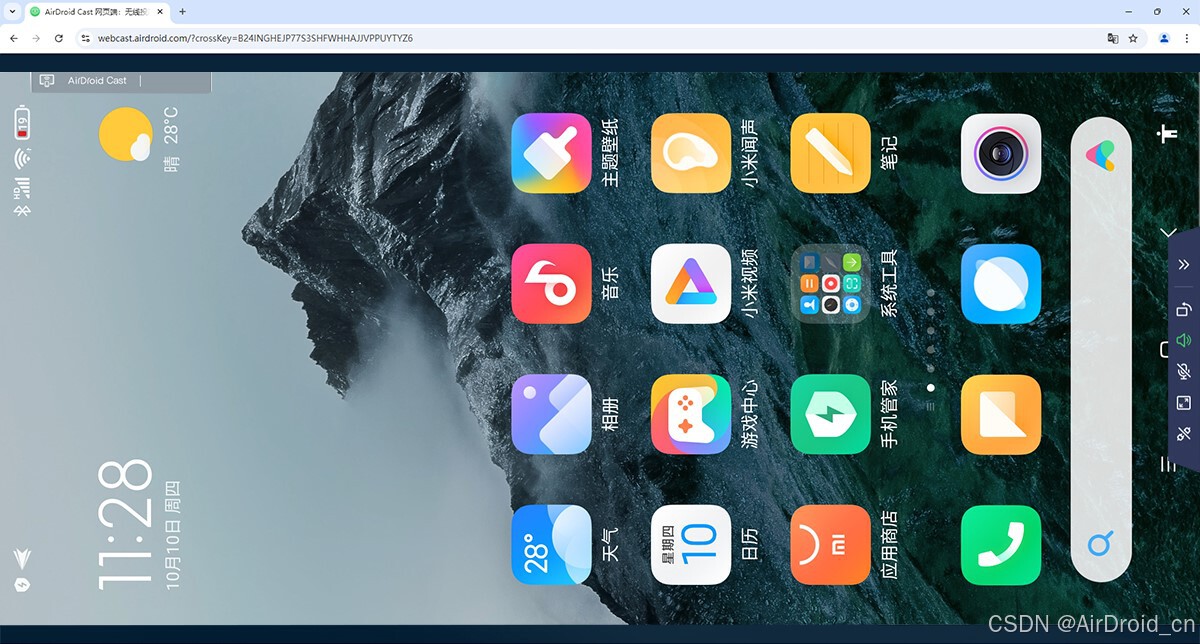Open the 小米视频 video app
This screenshot has height=644, width=1200.
pos(691,284)
